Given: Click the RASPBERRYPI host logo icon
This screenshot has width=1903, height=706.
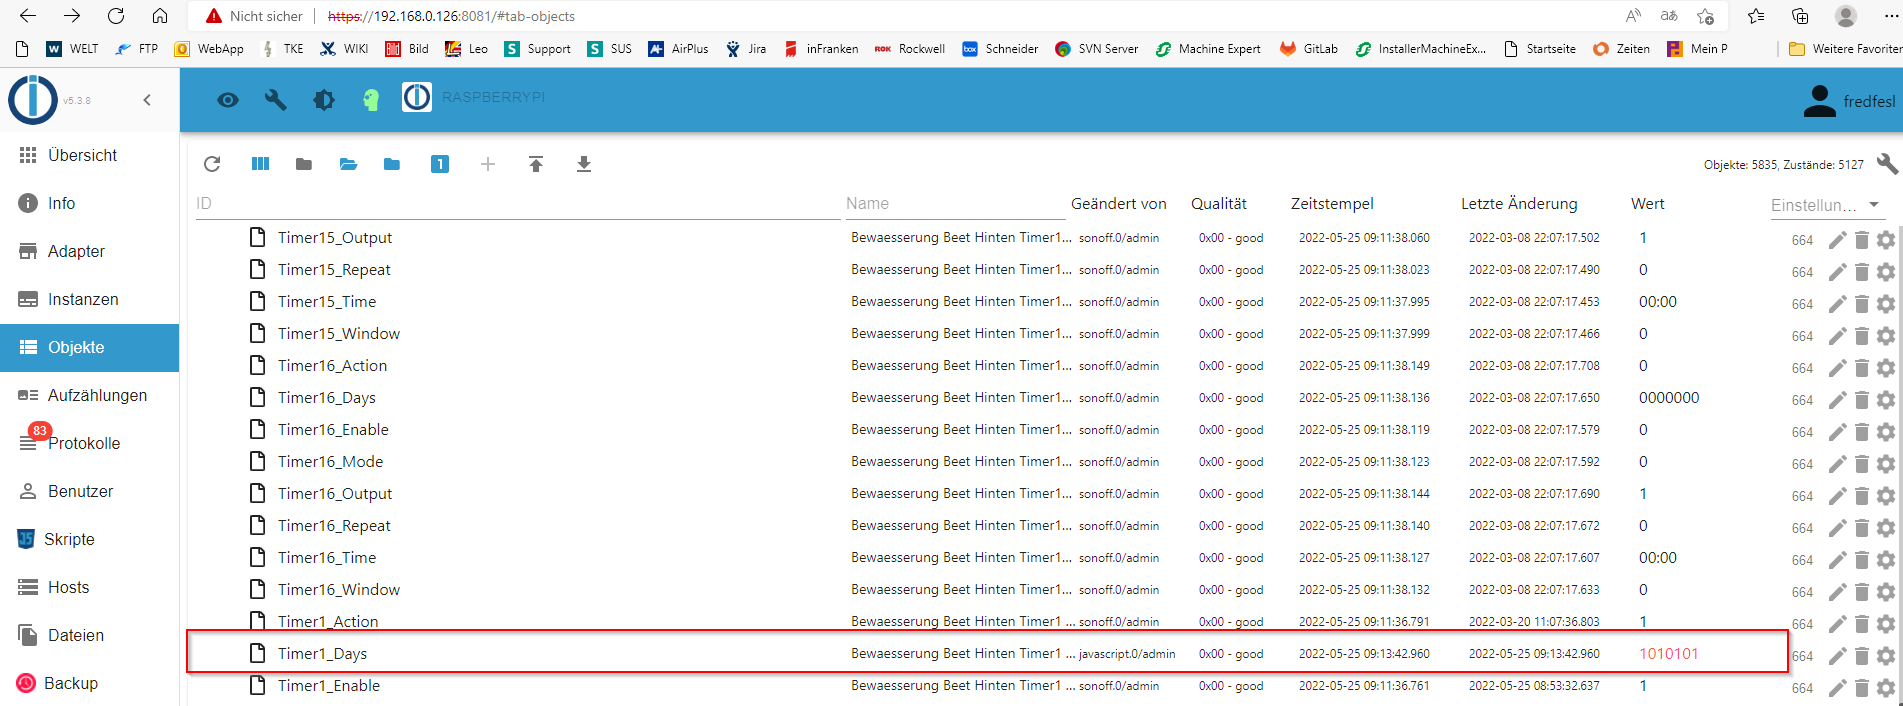Looking at the screenshot, I should pyautogui.click(x=417, y=97).
